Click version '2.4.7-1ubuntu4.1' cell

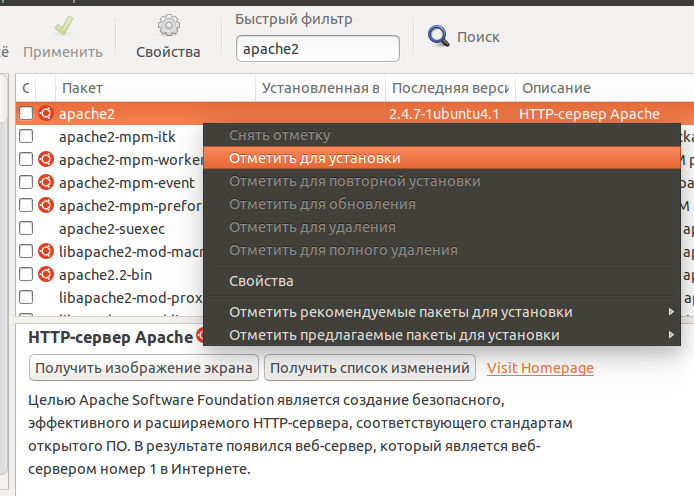pos(444,114)
